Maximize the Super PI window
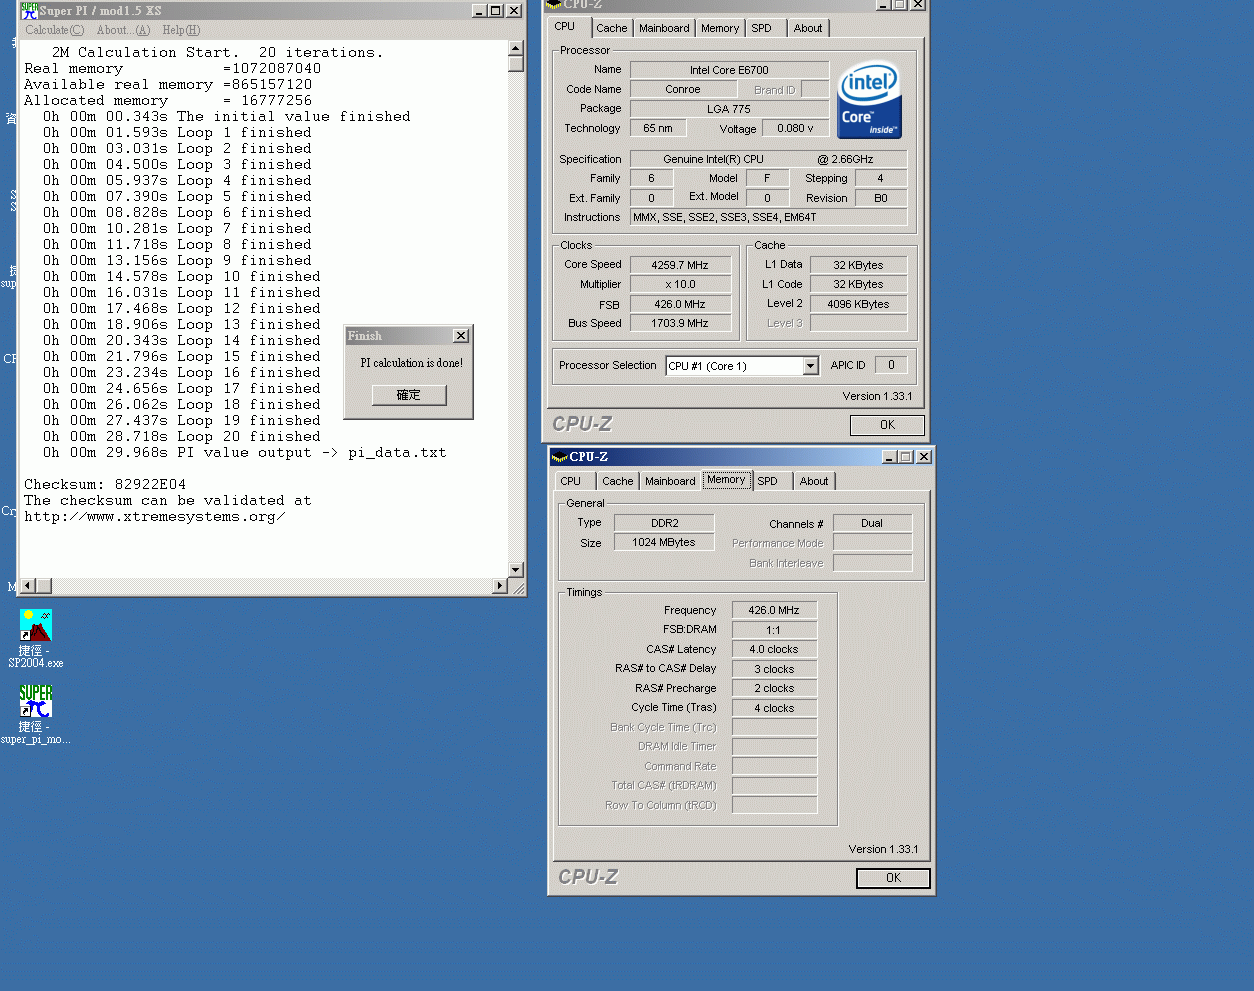The image size is (1254, 991). [496, 11]
